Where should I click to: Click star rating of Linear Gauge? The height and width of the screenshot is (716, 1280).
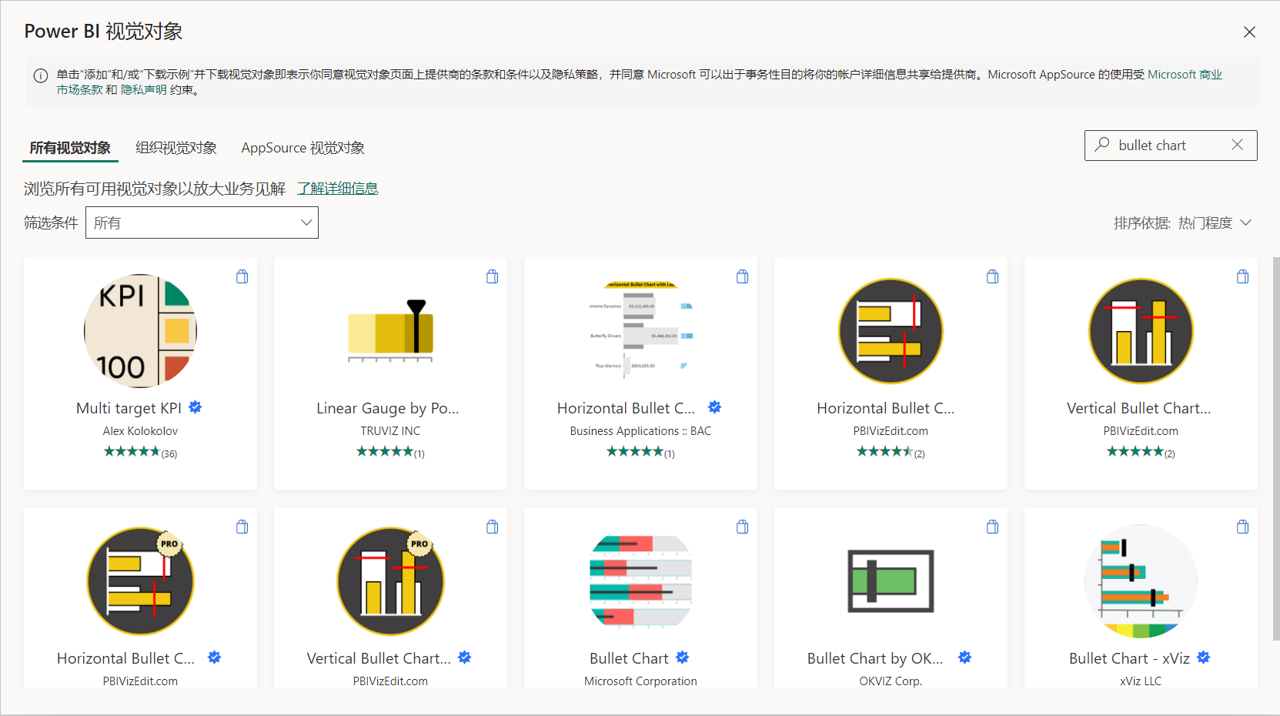pos(385,452)
